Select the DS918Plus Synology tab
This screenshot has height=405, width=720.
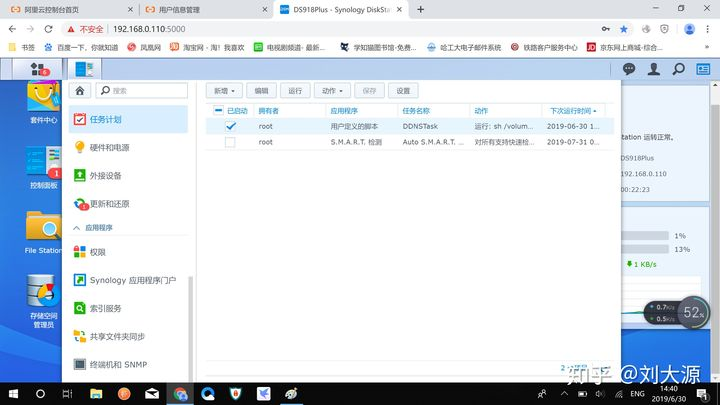340,9
